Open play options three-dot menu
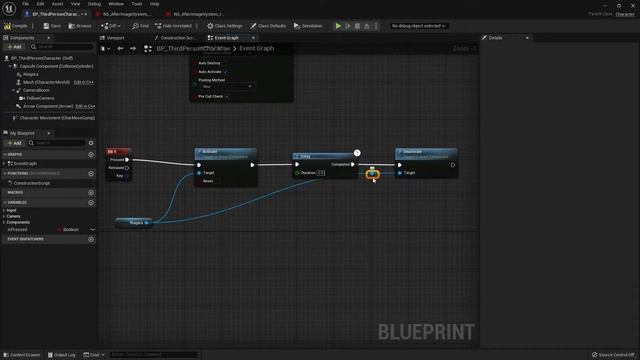Screen dimensions: 640x360 tap(376, 26)
